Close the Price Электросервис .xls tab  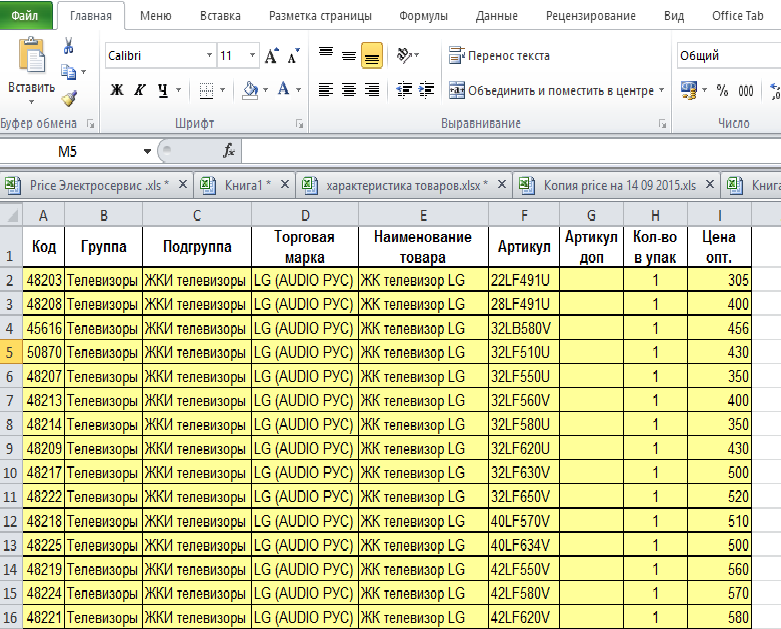[183, 185]
